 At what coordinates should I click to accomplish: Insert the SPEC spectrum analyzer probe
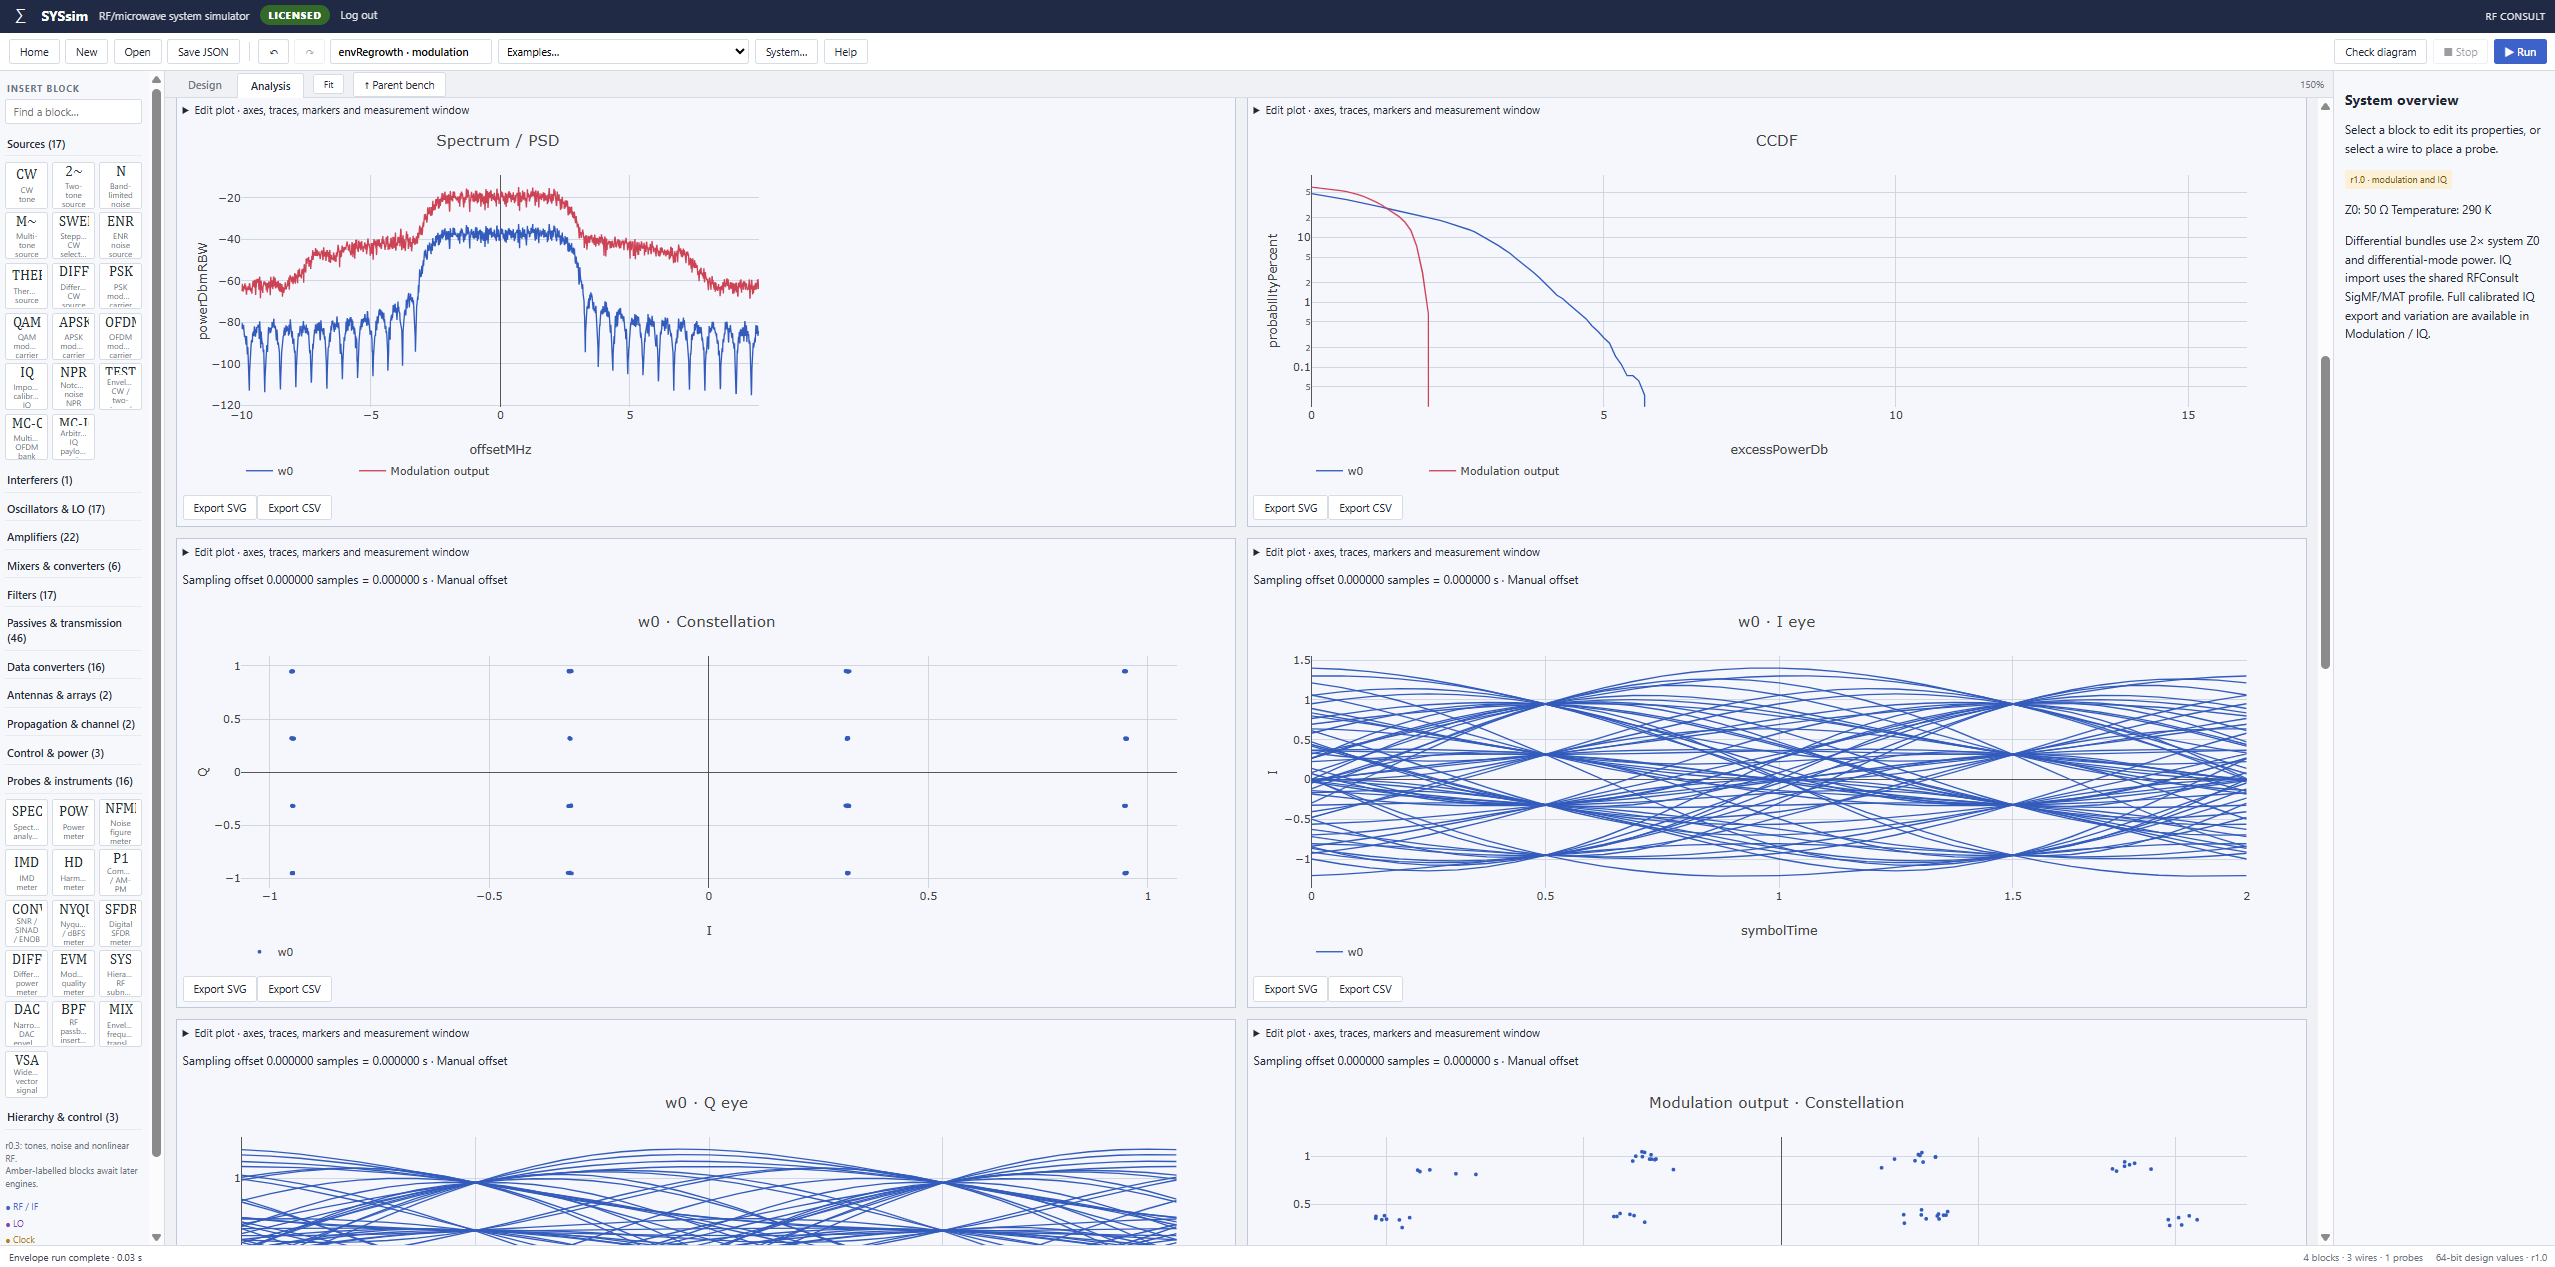point(27,822)
